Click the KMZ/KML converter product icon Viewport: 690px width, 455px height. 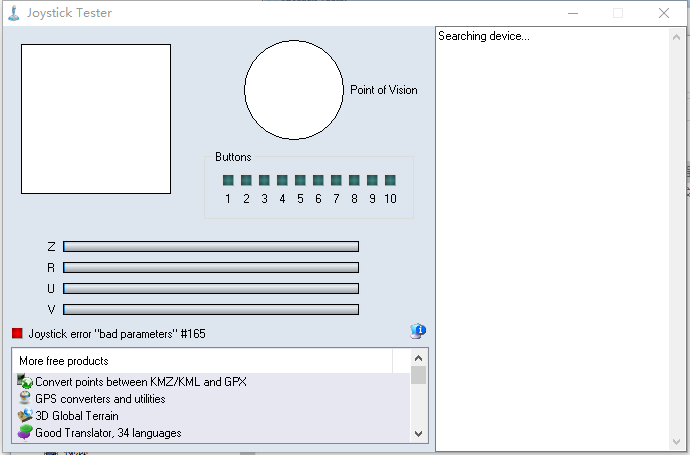point(25,381)
